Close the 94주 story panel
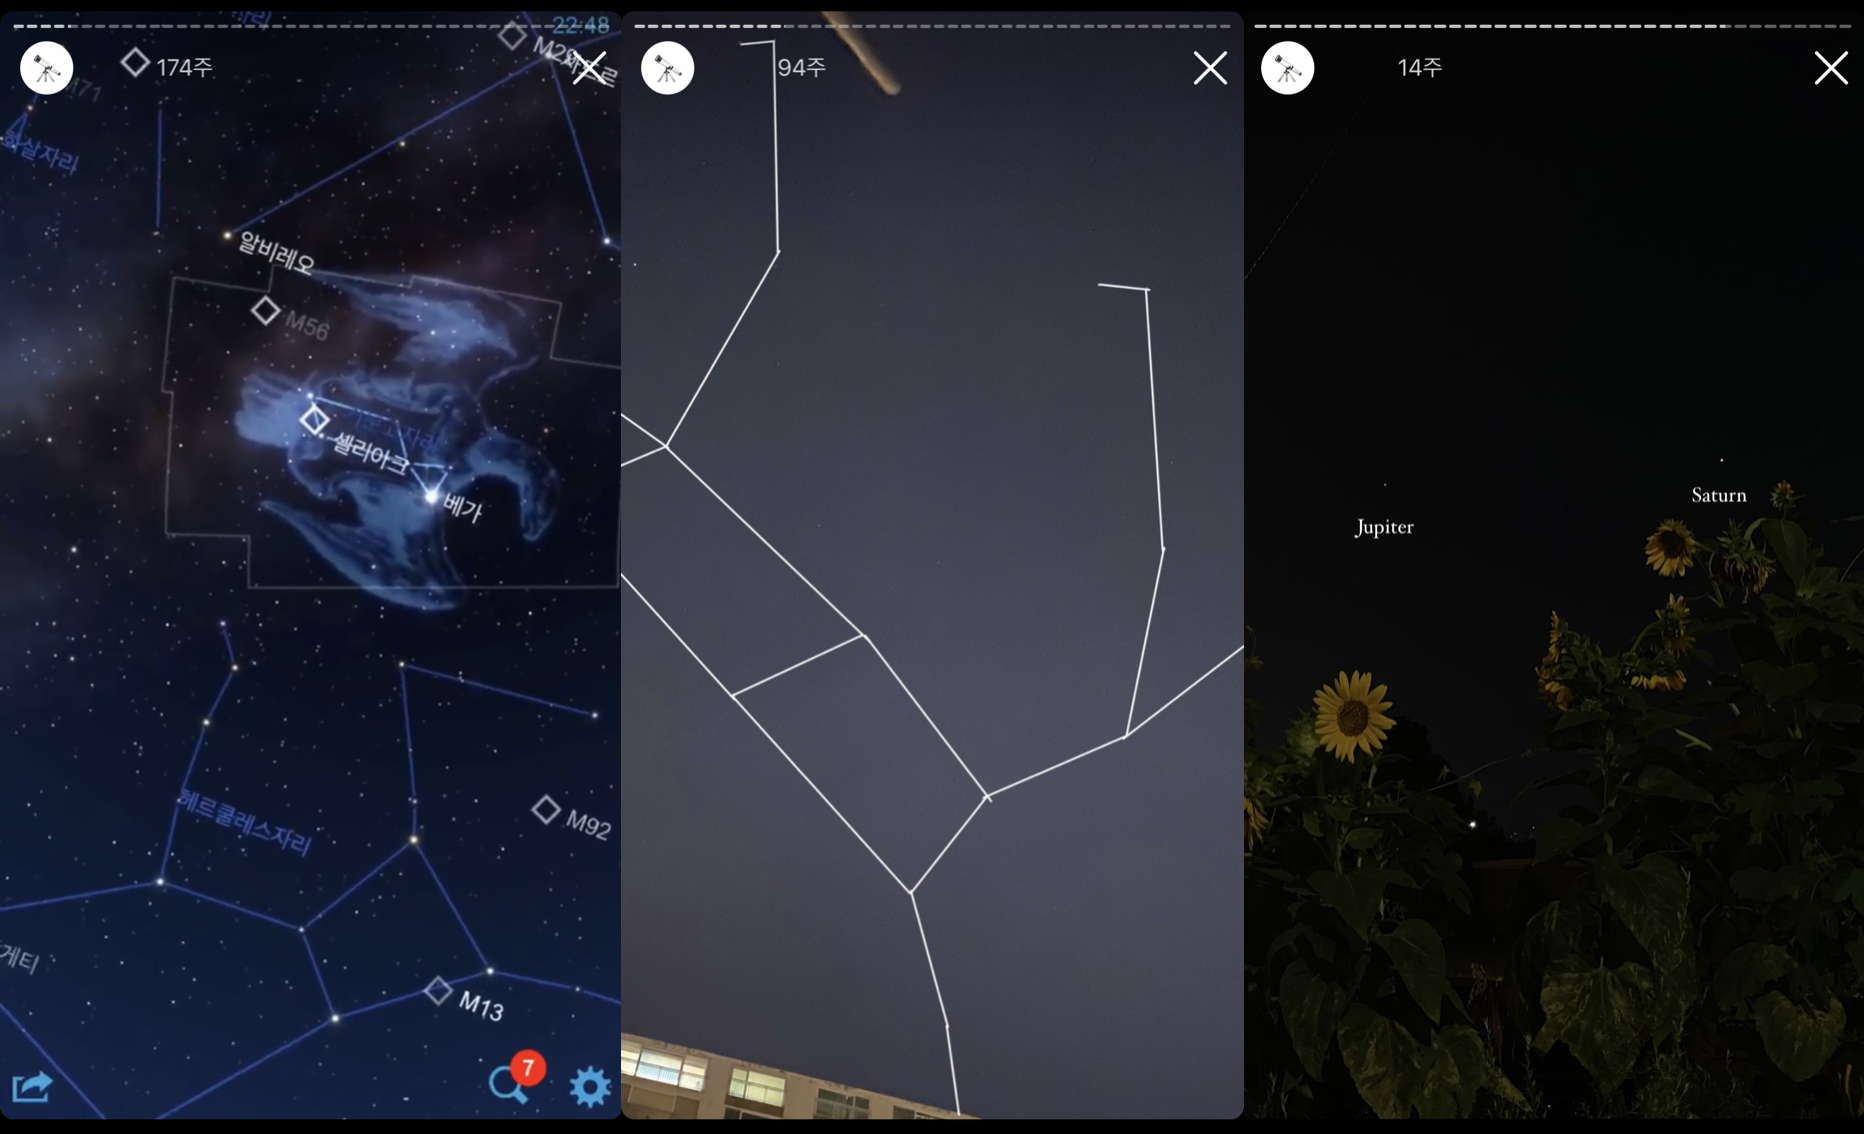 (x=1210, y=68)
